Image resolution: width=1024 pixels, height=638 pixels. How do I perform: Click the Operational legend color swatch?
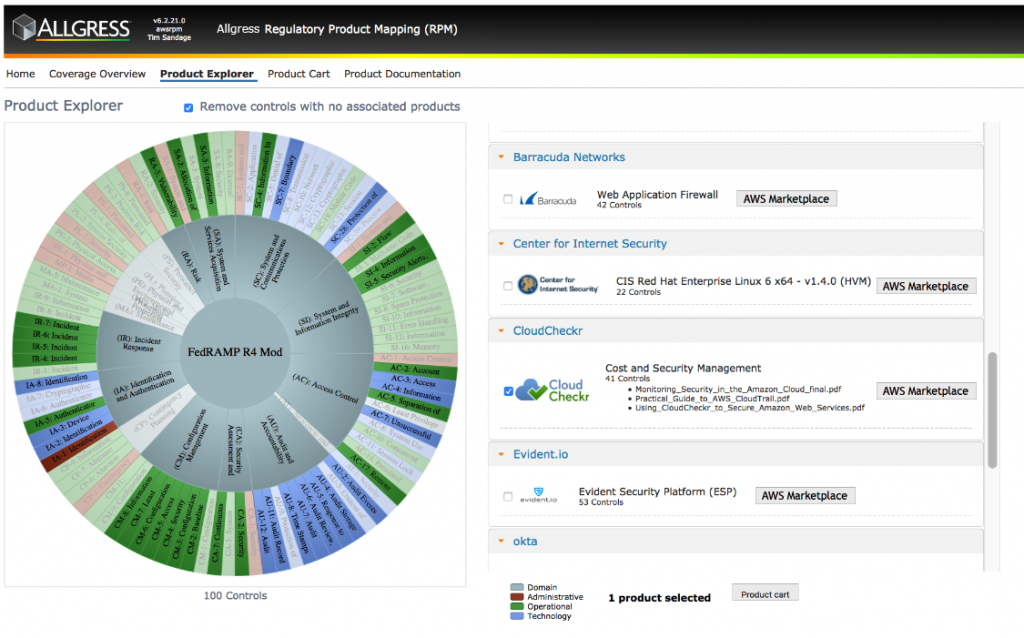tap(517, 607)
